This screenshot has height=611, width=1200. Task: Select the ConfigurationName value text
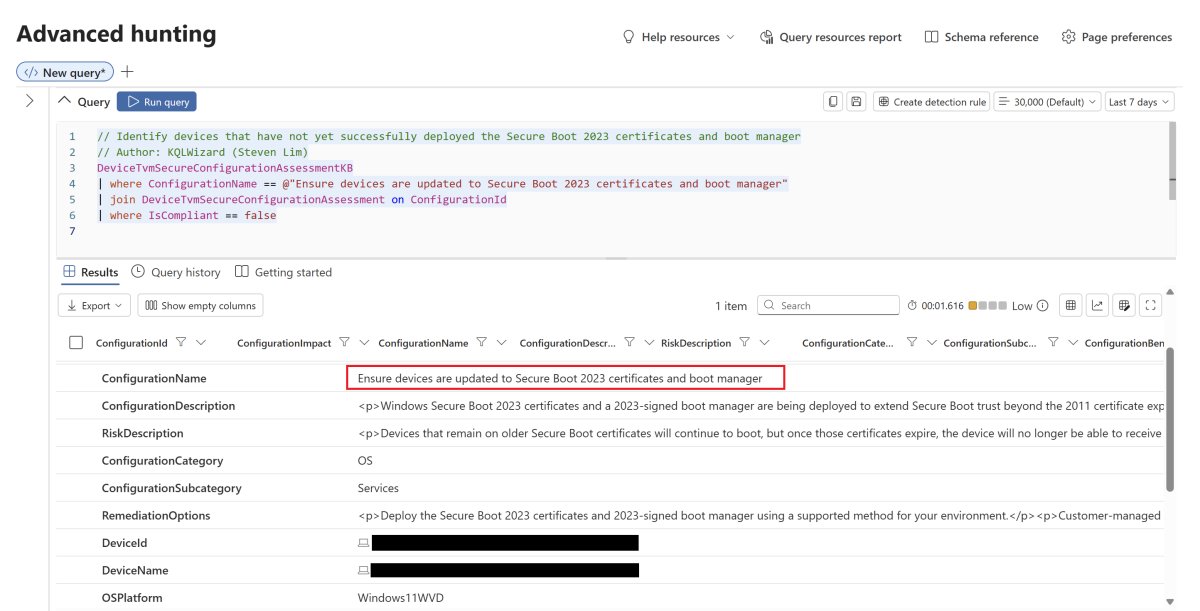560,379
